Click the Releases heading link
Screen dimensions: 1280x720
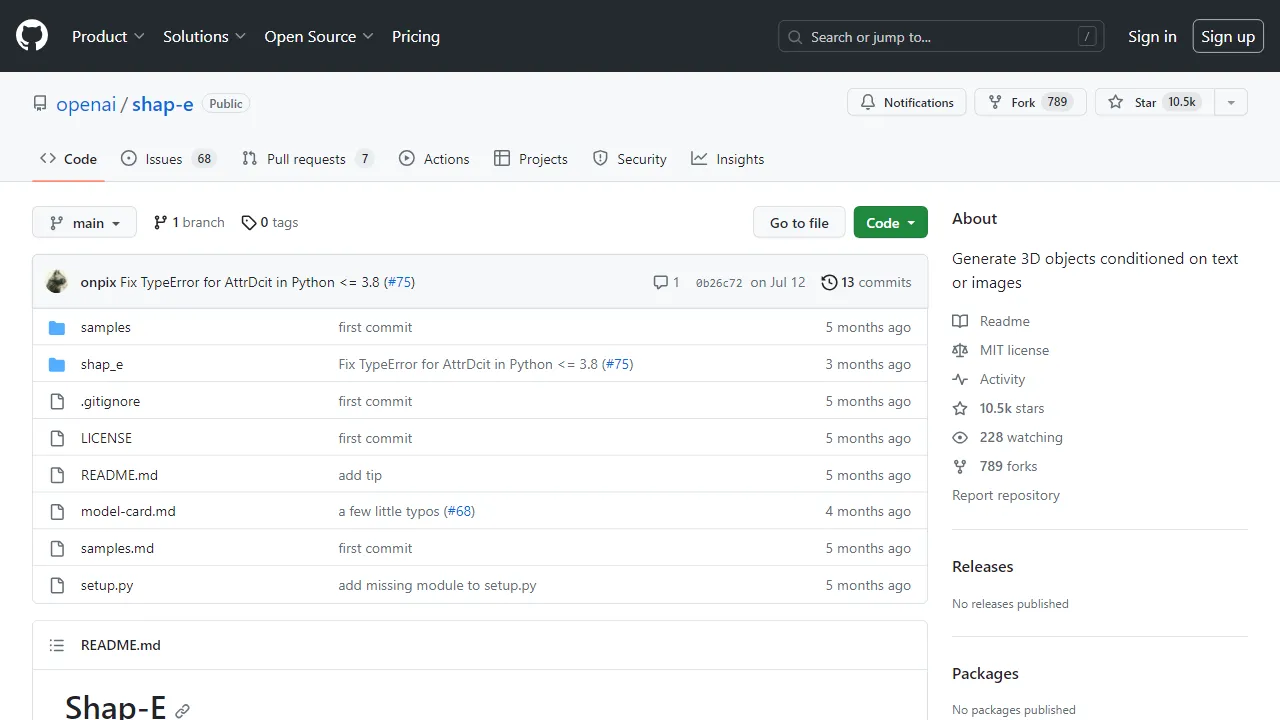click(x=982, y=566)
